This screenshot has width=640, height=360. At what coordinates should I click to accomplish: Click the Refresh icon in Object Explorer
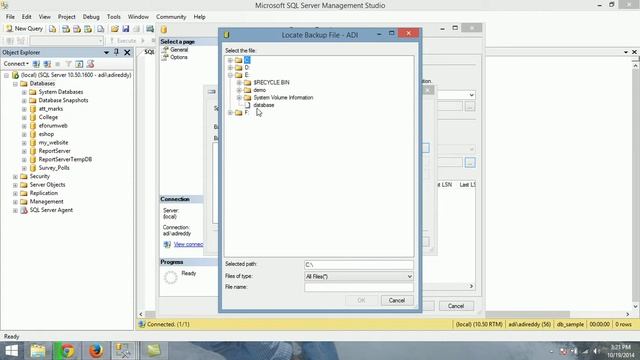coord(79,64)
